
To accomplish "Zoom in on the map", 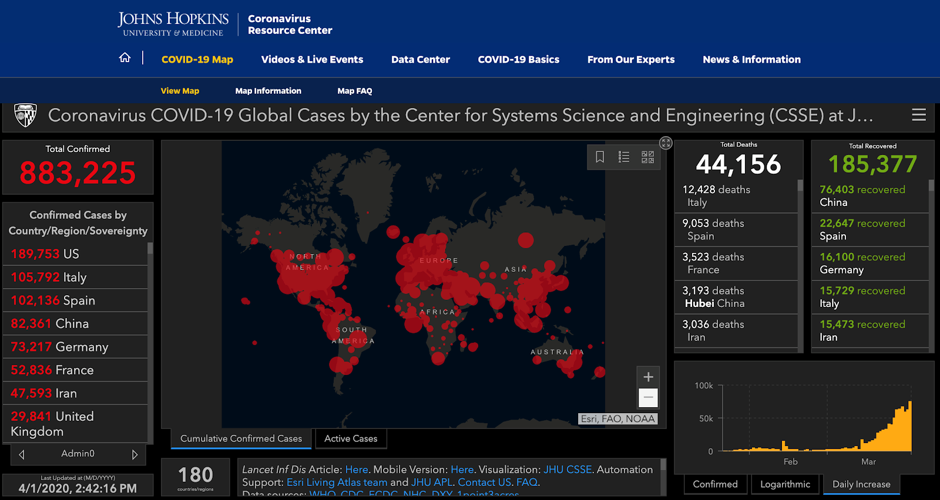I will pos(648,377).
